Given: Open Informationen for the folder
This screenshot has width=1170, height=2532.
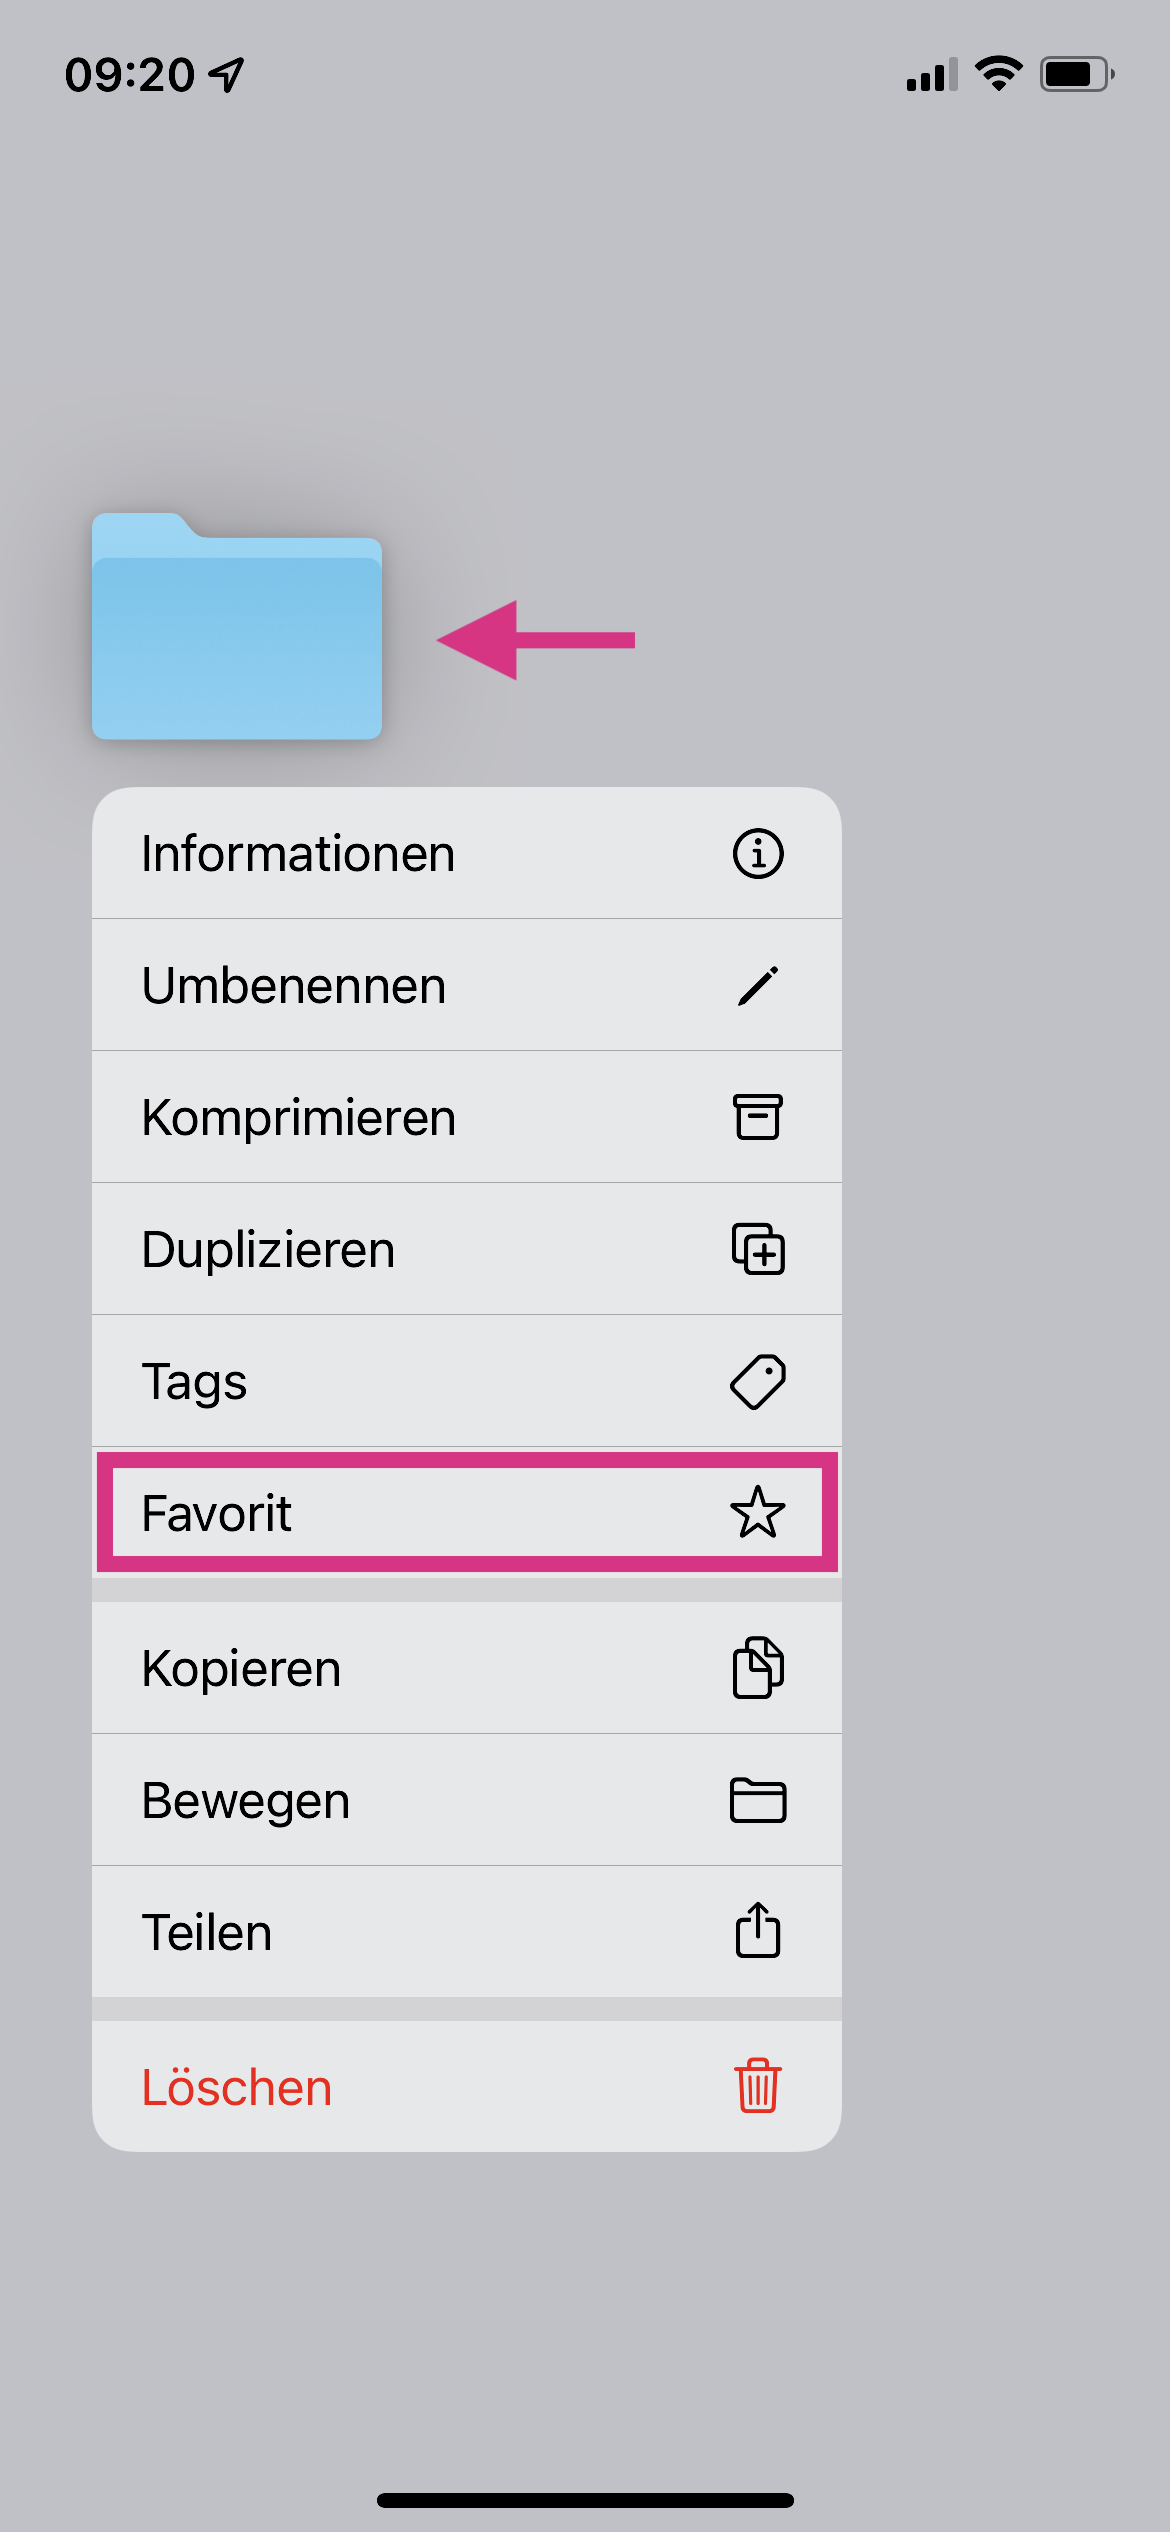Looking at the screenshot, I should pyautogui.click(x=298, y=854).
